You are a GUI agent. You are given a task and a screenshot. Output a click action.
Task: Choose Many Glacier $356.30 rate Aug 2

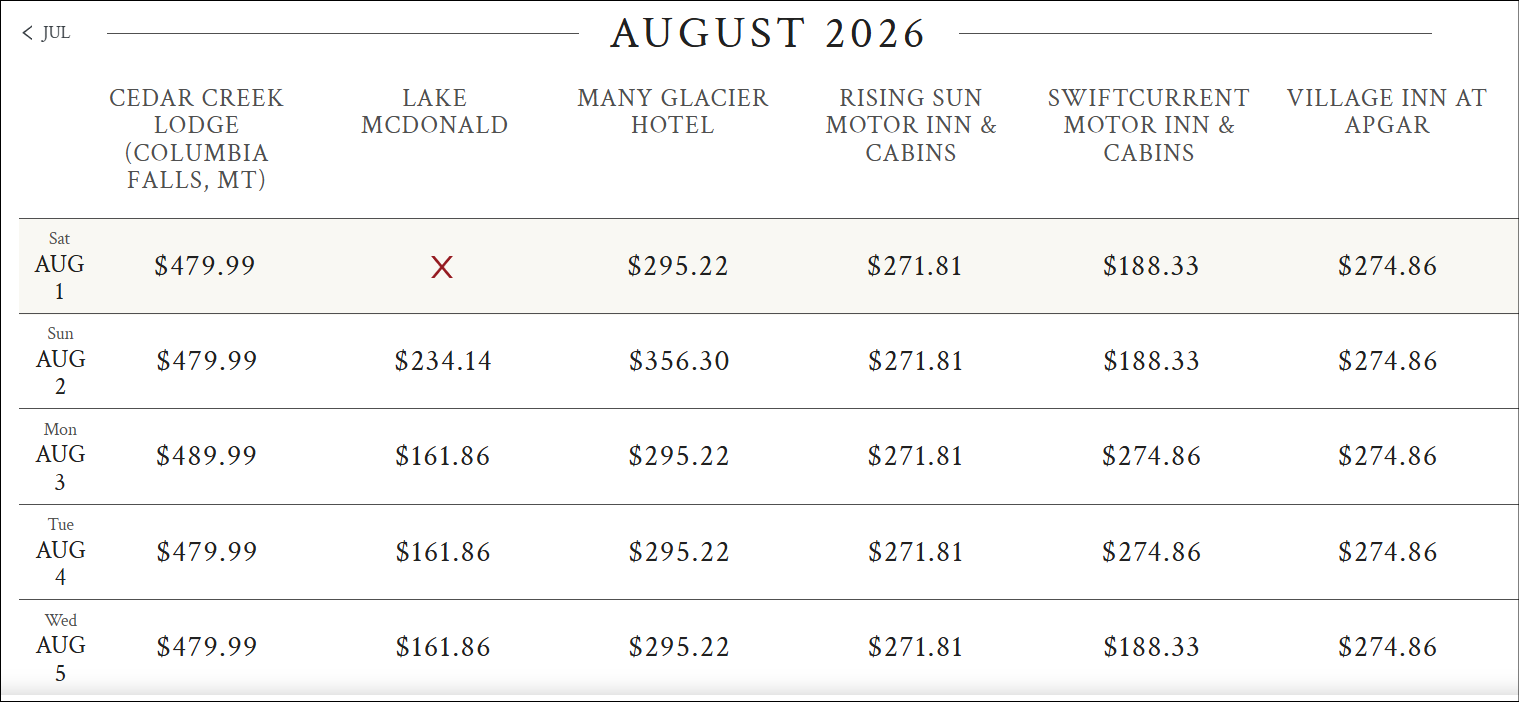(x=679, y=361)
